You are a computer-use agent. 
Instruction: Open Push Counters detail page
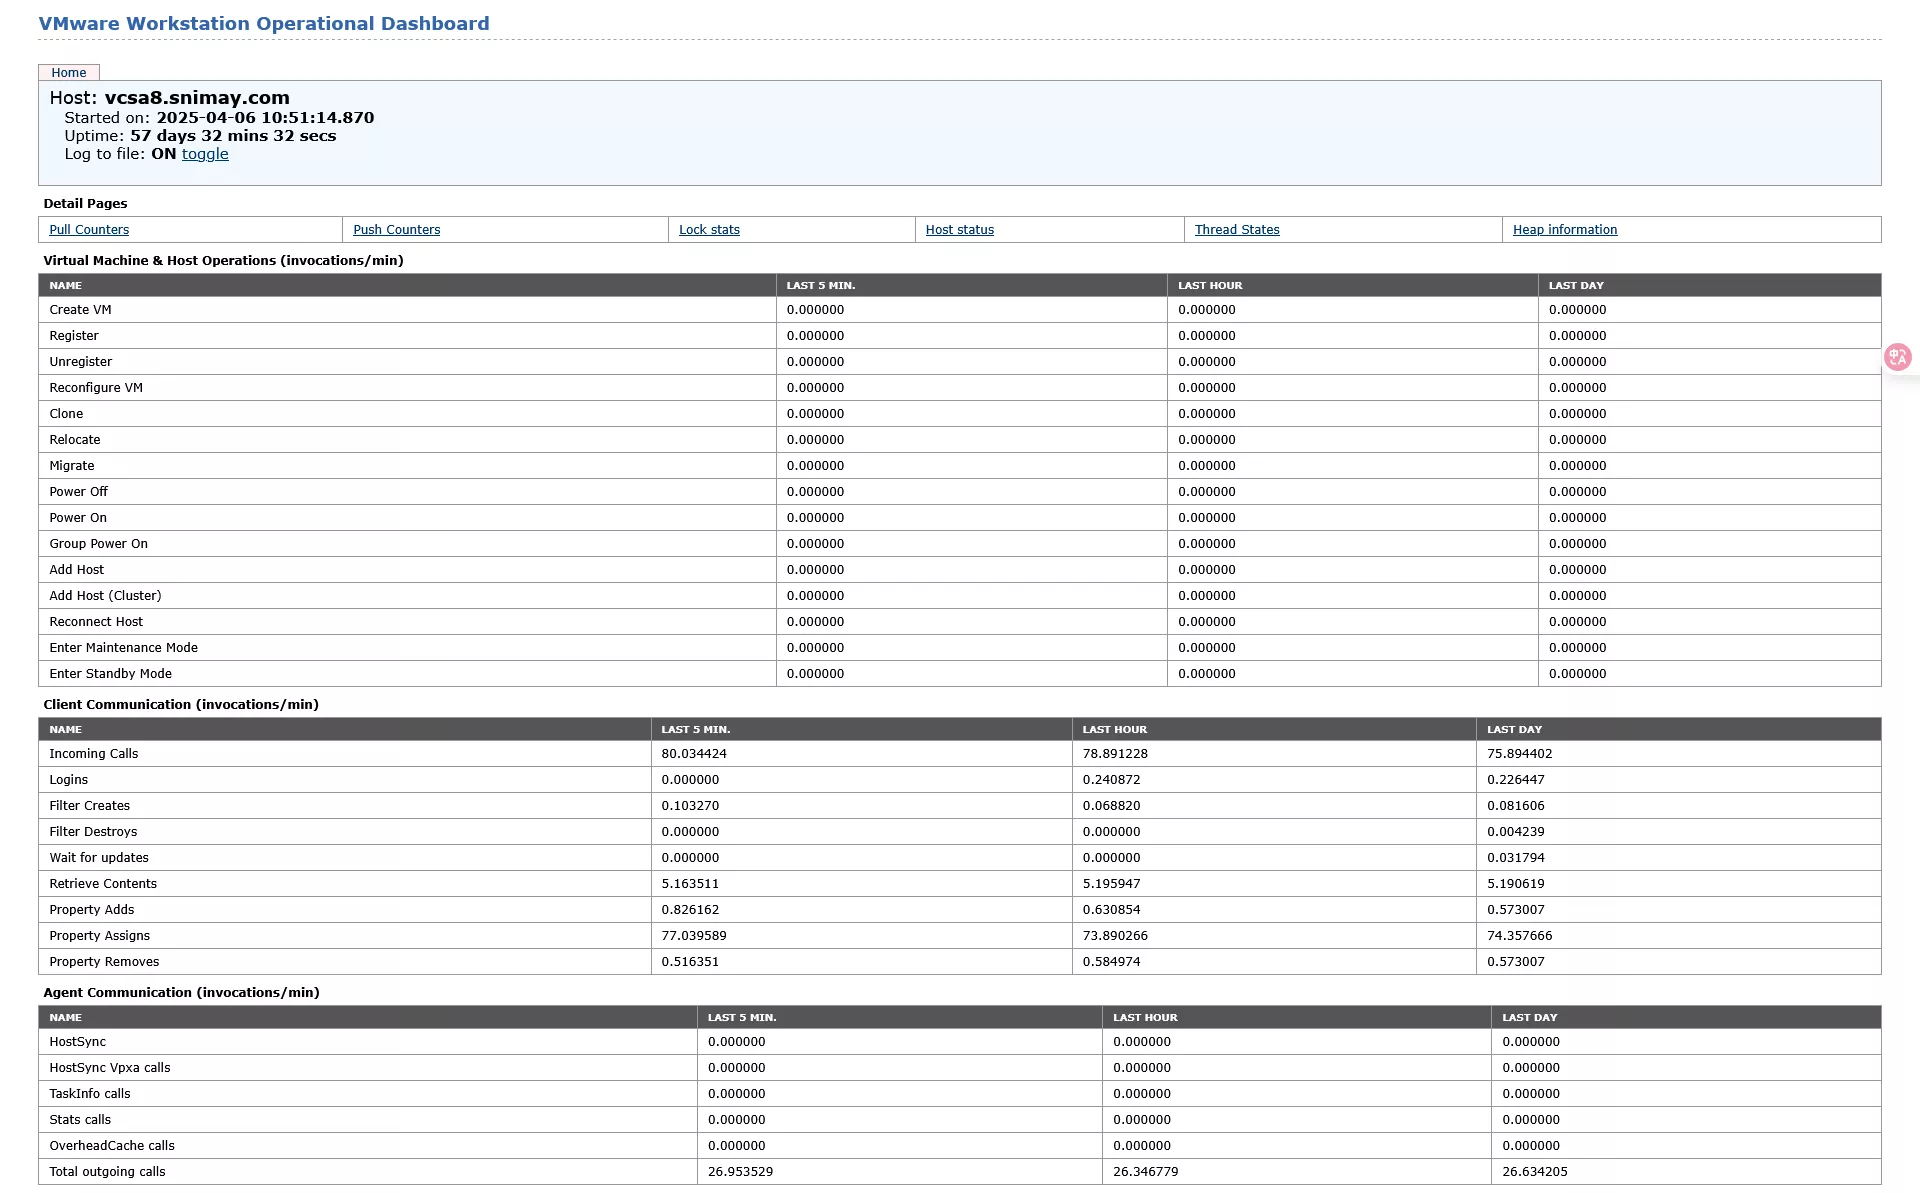pos(396,229)
